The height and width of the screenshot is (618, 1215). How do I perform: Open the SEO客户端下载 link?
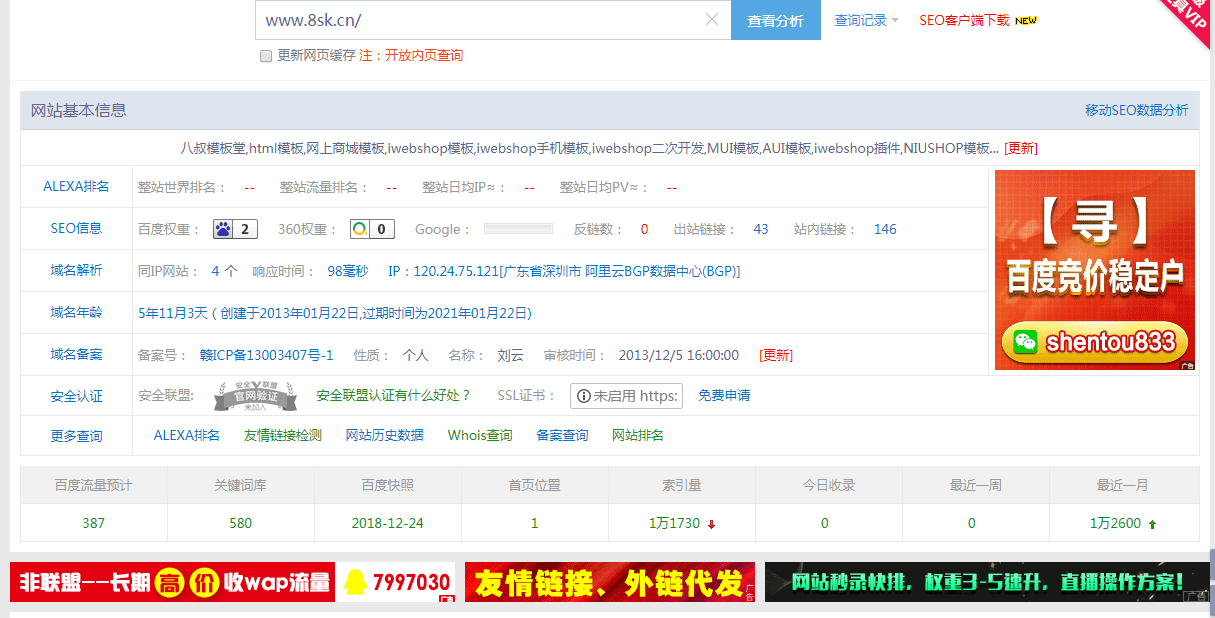point(964,20)
